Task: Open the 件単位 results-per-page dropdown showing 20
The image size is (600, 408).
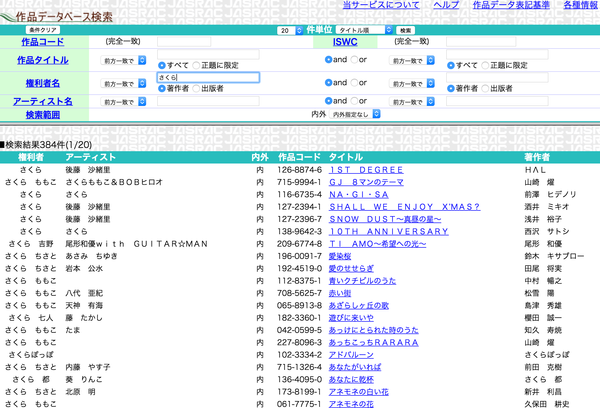Action: (288, 31)
